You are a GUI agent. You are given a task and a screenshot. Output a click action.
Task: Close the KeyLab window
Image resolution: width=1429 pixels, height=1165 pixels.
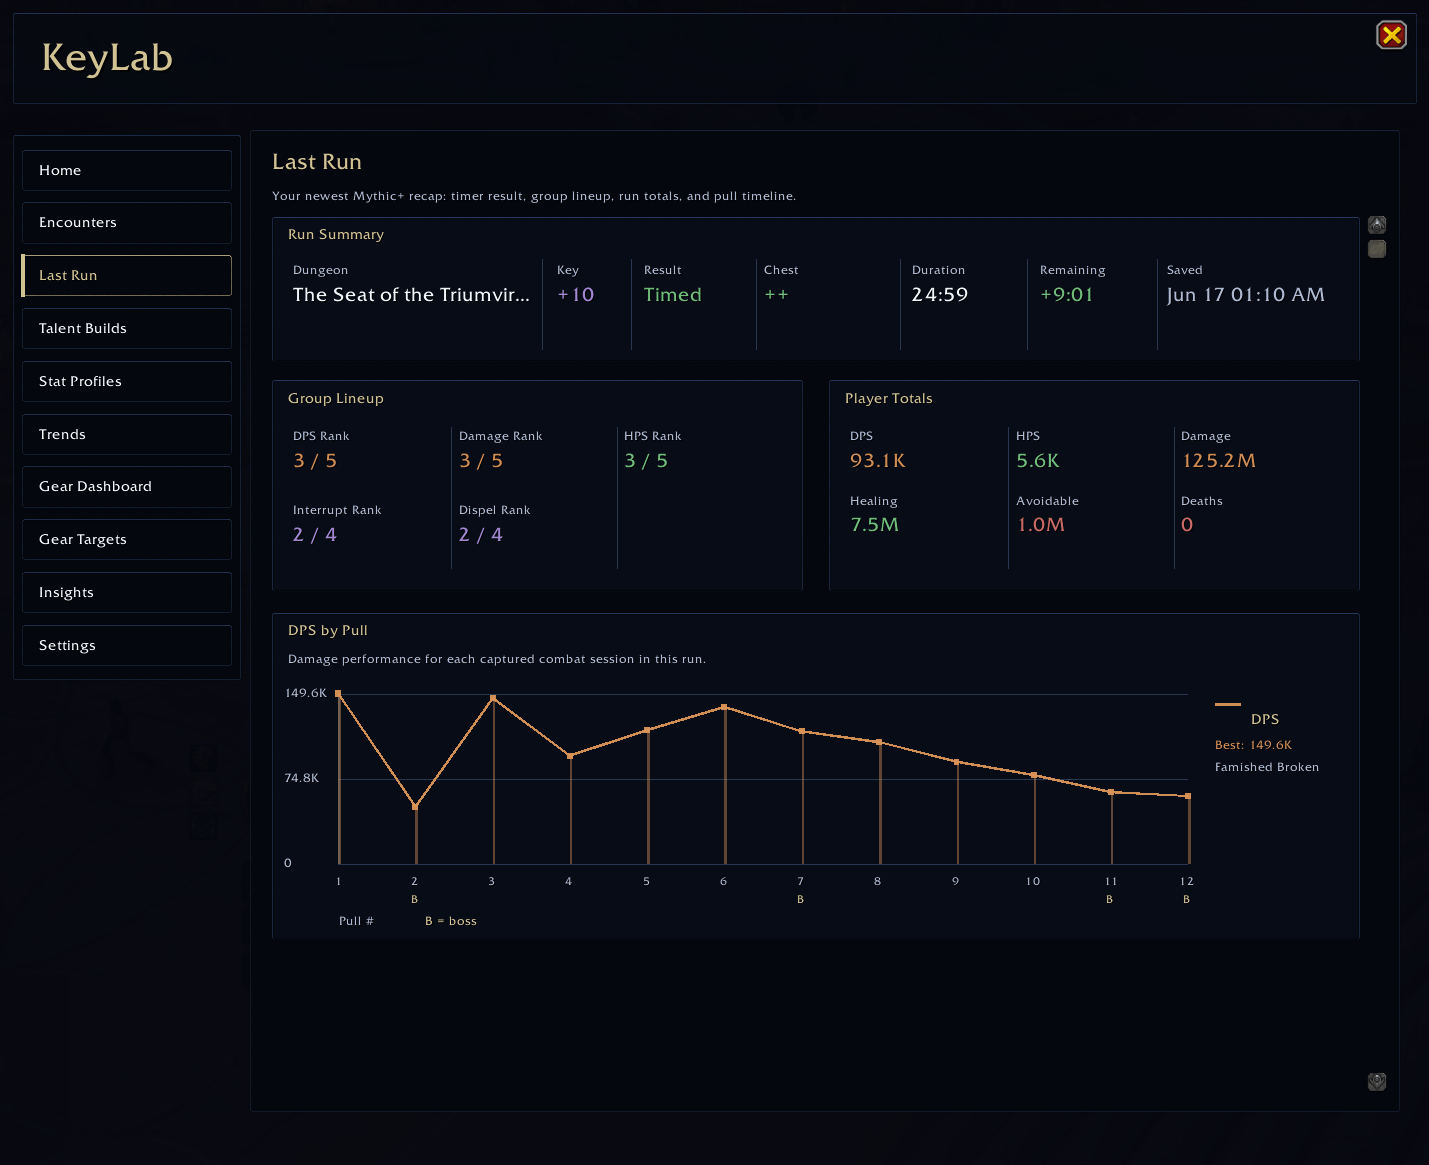point(1391,35)
